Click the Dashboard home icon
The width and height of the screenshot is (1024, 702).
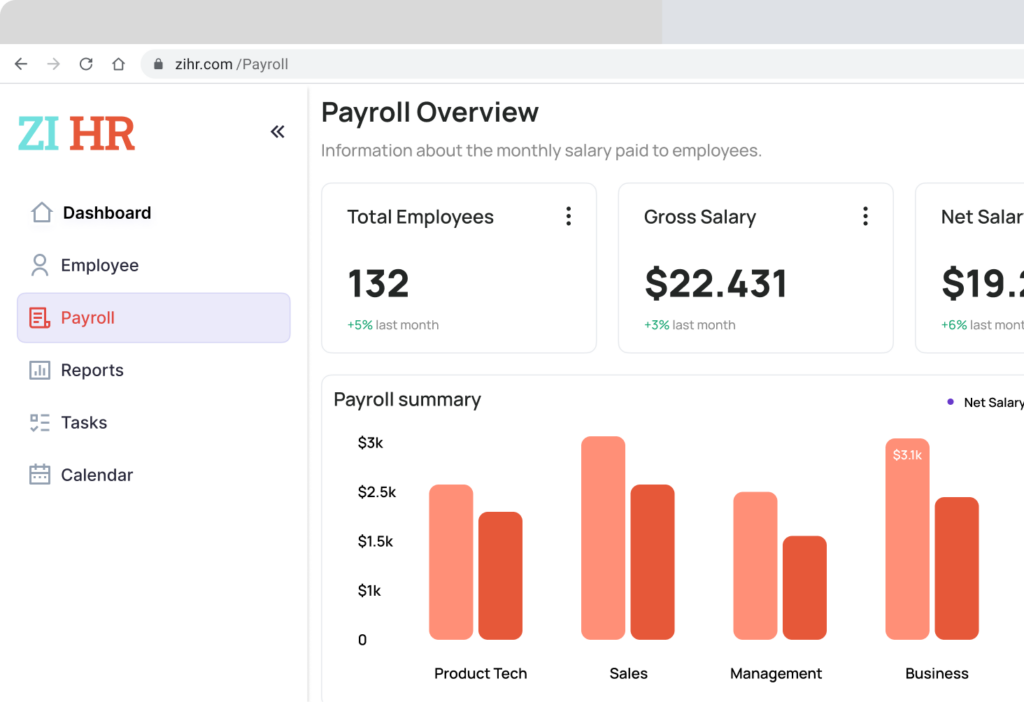[x=41, y=213]
